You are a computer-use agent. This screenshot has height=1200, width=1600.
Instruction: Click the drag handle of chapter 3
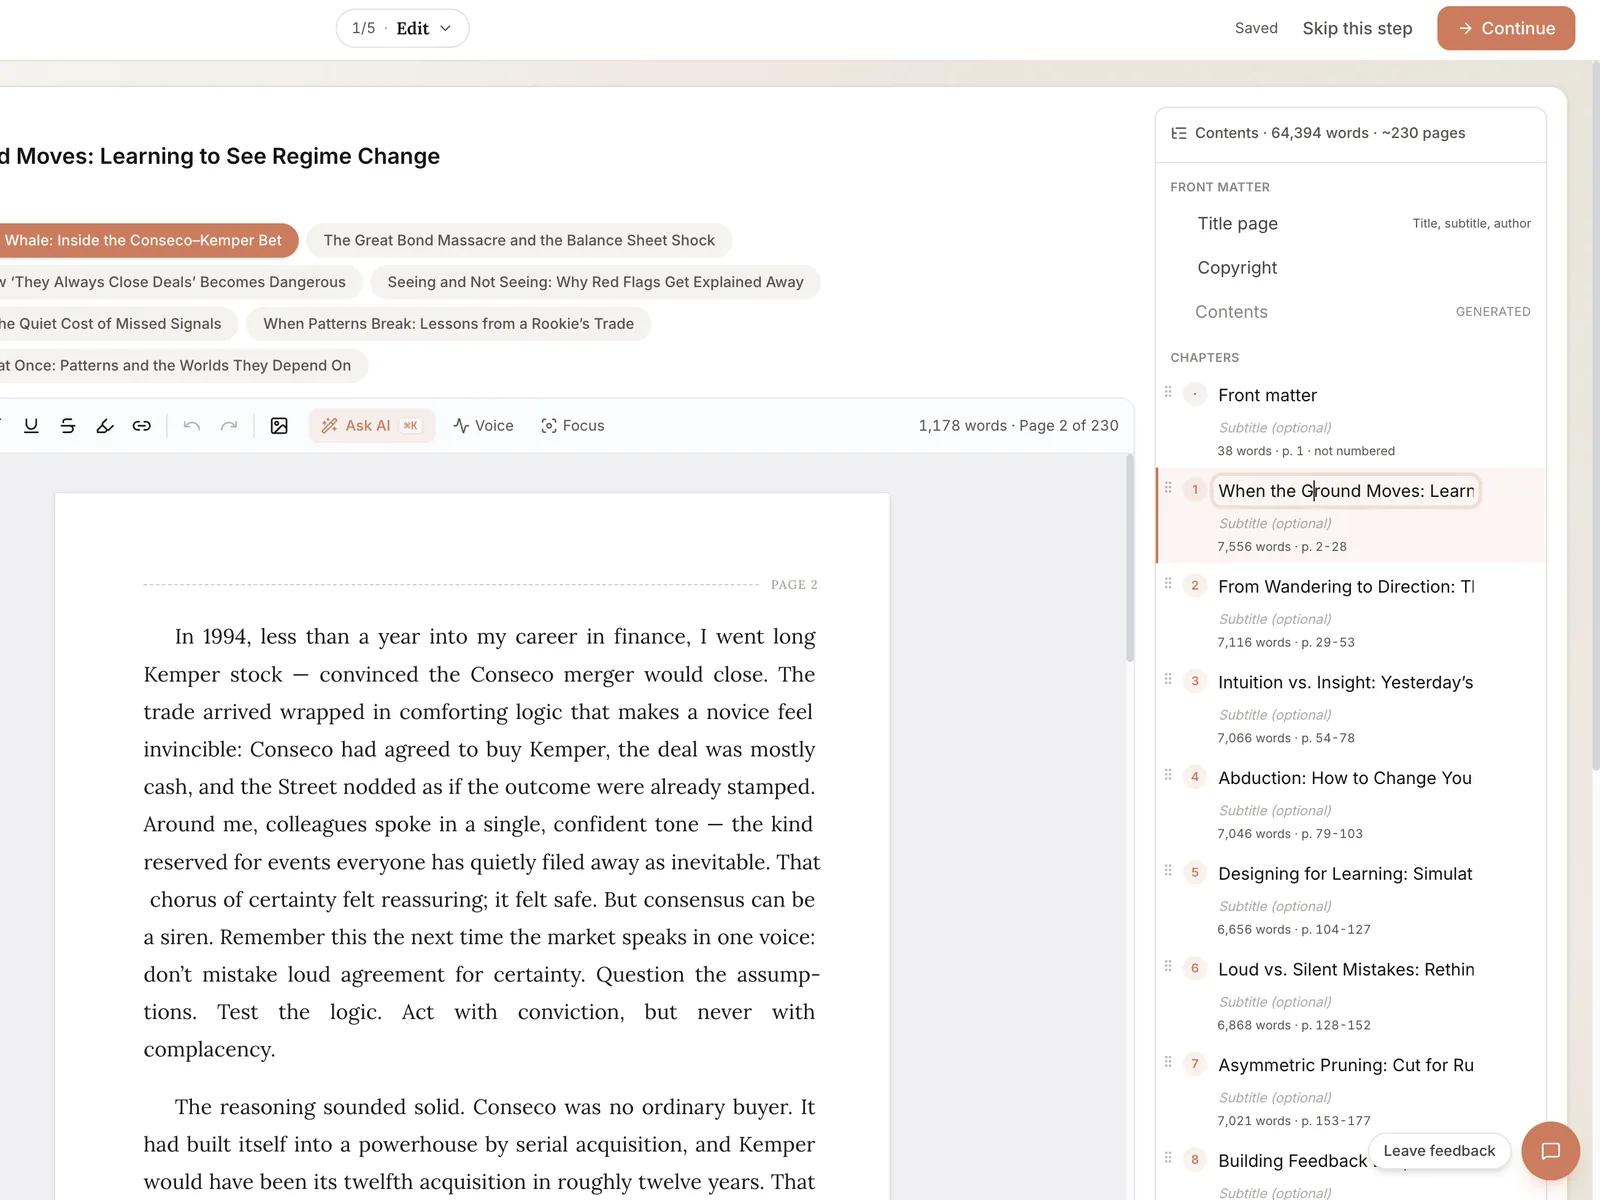(1168, 679)
